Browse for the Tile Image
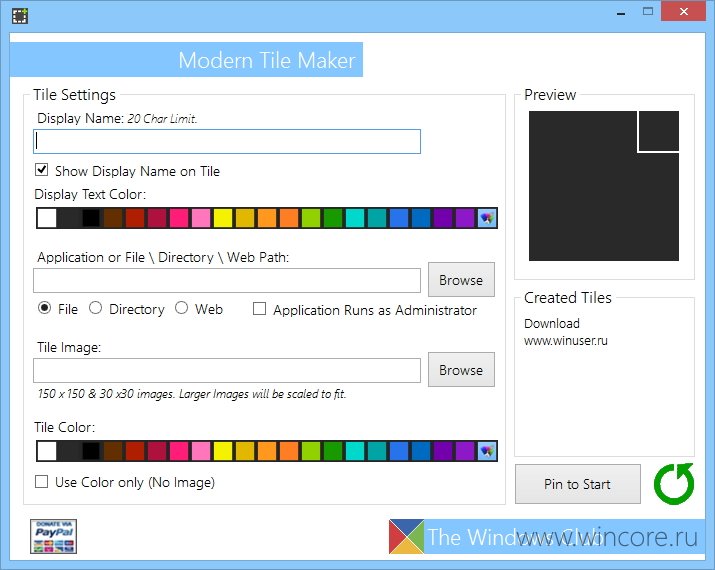 click(461, 369)
